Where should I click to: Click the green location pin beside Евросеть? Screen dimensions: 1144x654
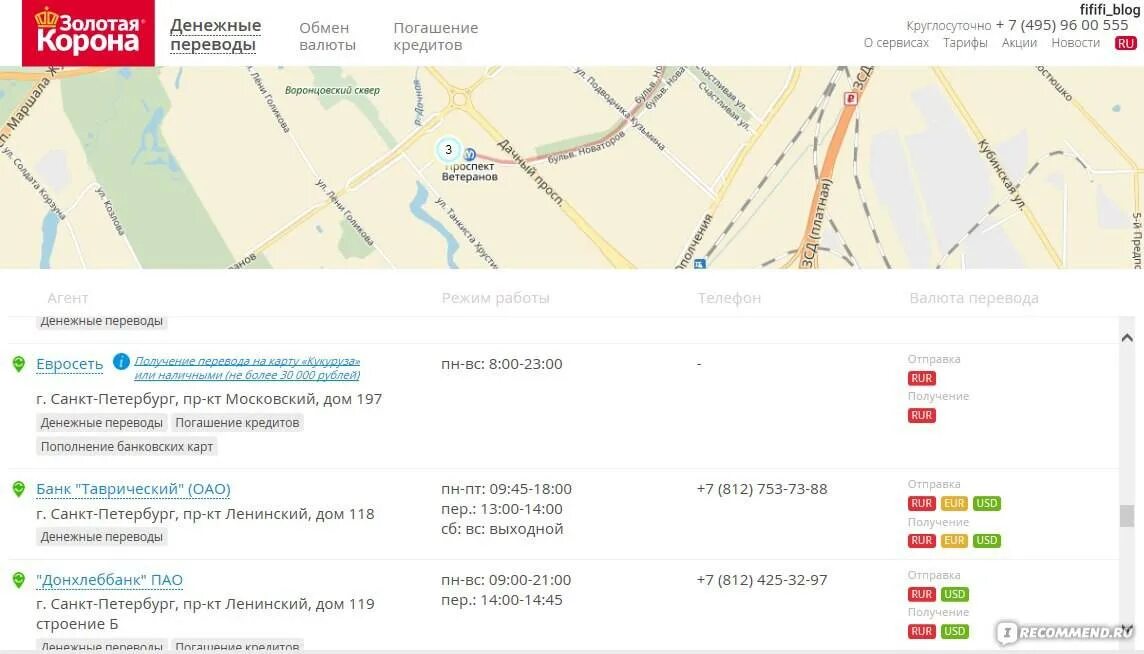point(19,363)
